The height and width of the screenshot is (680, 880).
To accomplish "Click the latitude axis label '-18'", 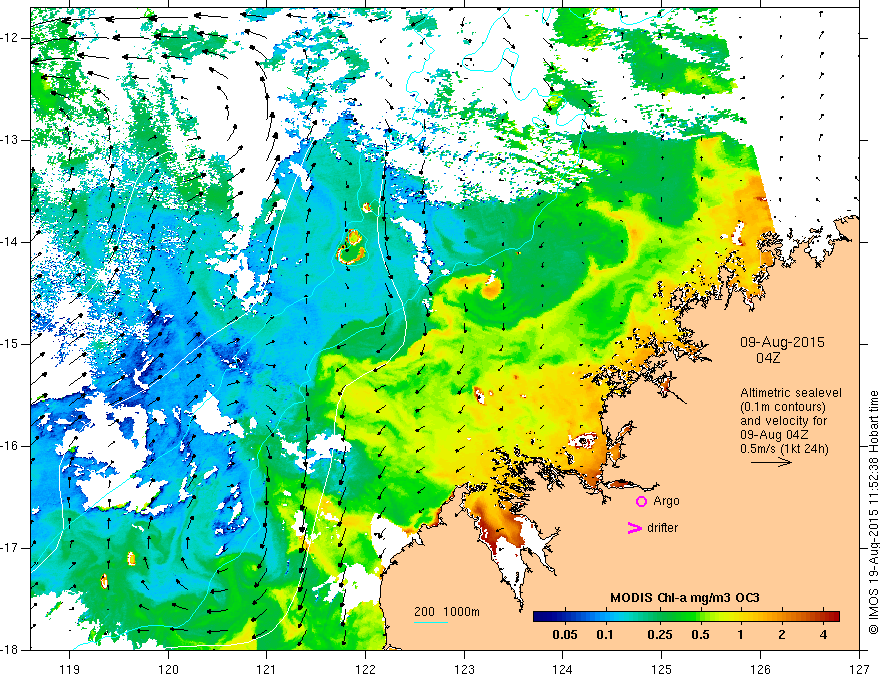I will point(10,650).
